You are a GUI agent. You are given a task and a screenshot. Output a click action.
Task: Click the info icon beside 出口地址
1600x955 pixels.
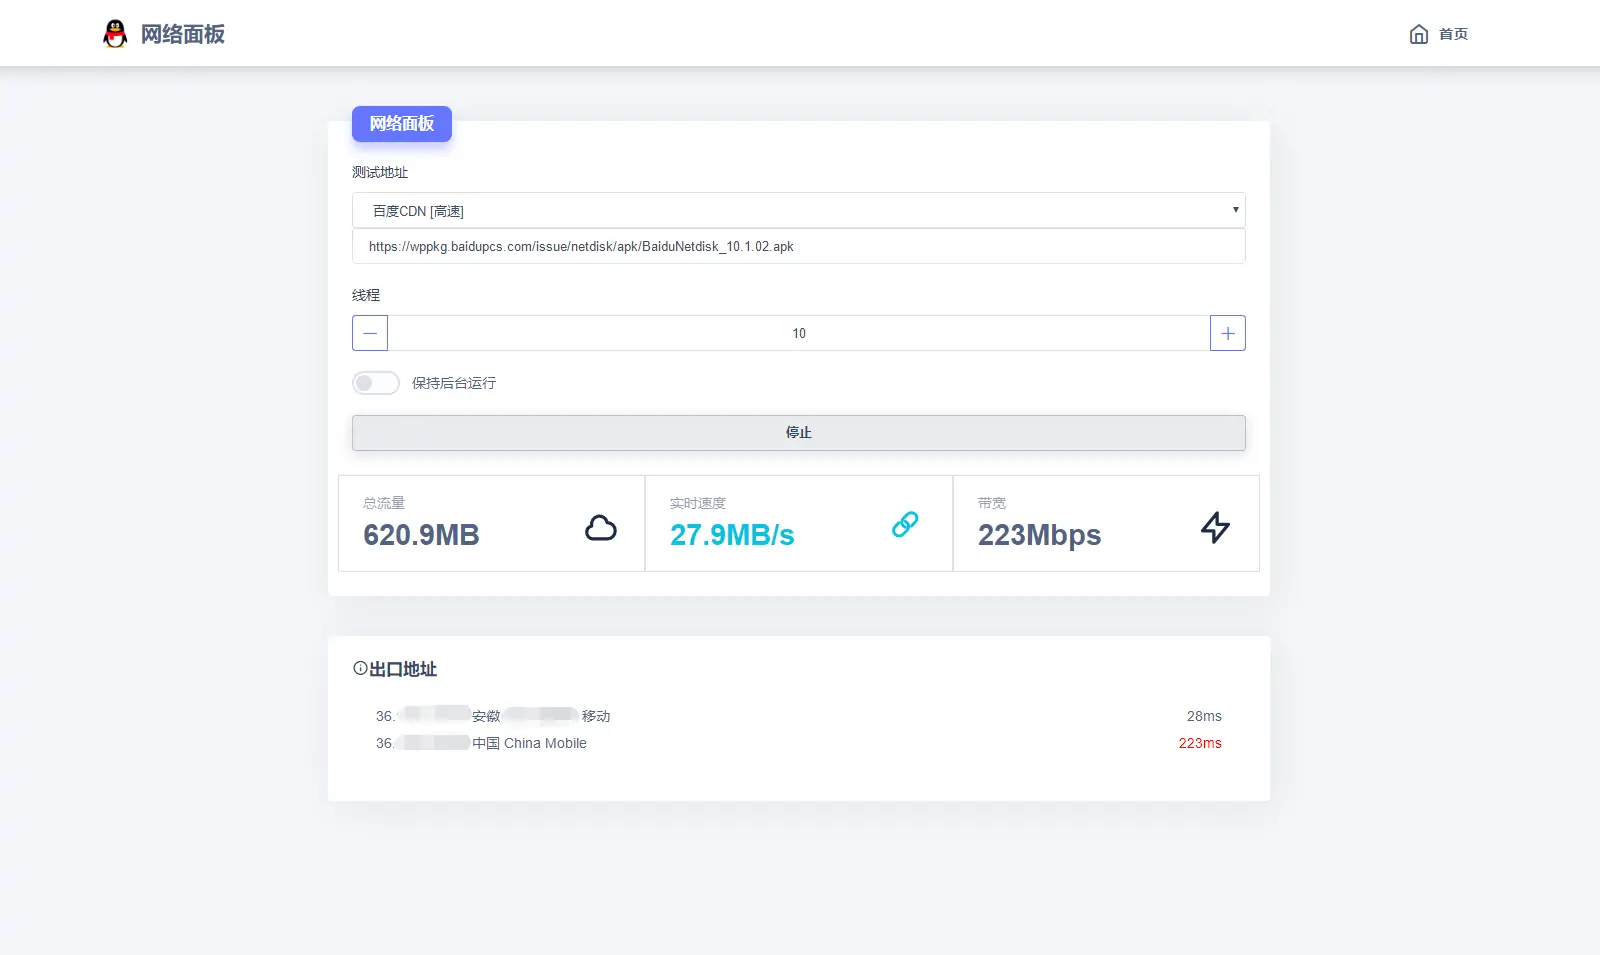coord(360,668)
